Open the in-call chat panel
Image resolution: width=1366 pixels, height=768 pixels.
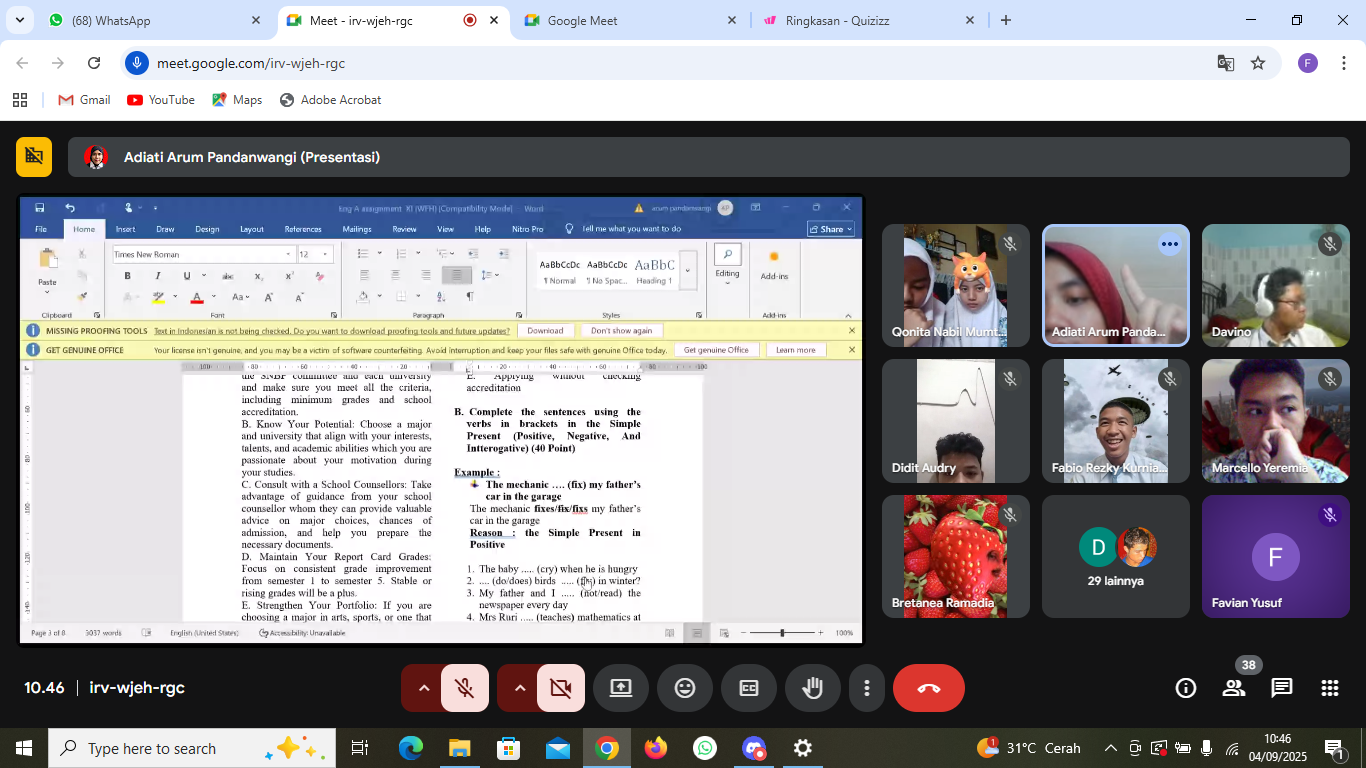1281,688
